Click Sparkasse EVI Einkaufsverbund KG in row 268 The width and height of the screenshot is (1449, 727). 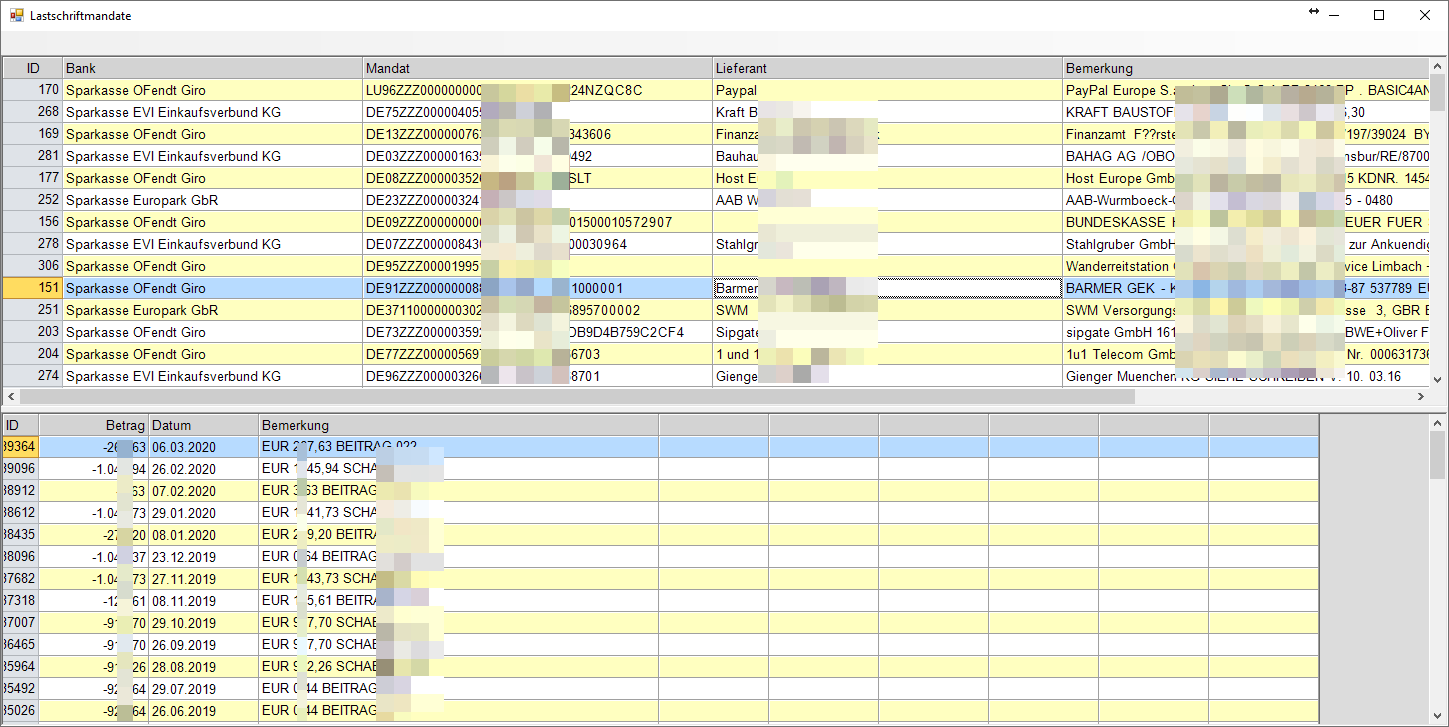click(x=213, y=112)
